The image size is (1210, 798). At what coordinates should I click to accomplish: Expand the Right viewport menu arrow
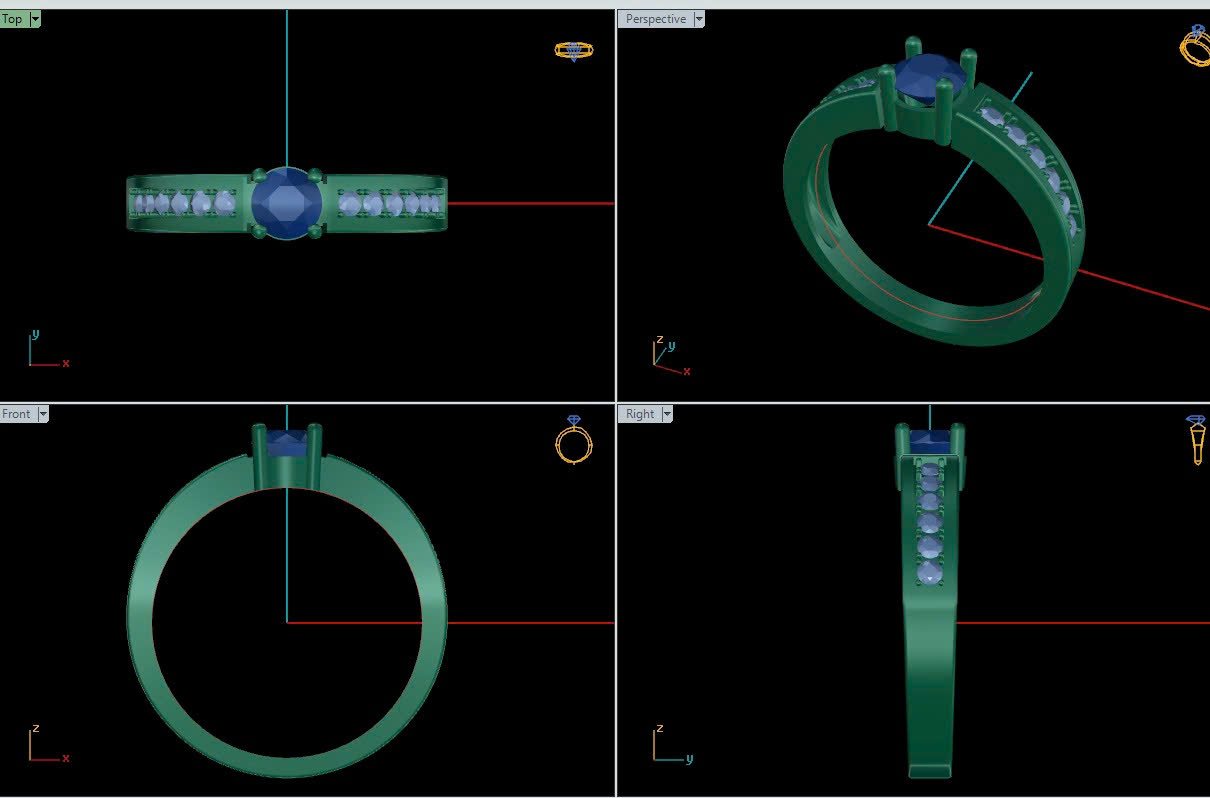tap(667, 414)
